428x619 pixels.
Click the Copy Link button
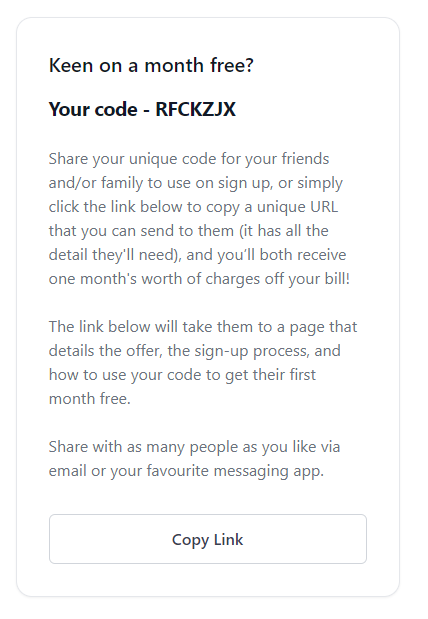tap(208, 539)
